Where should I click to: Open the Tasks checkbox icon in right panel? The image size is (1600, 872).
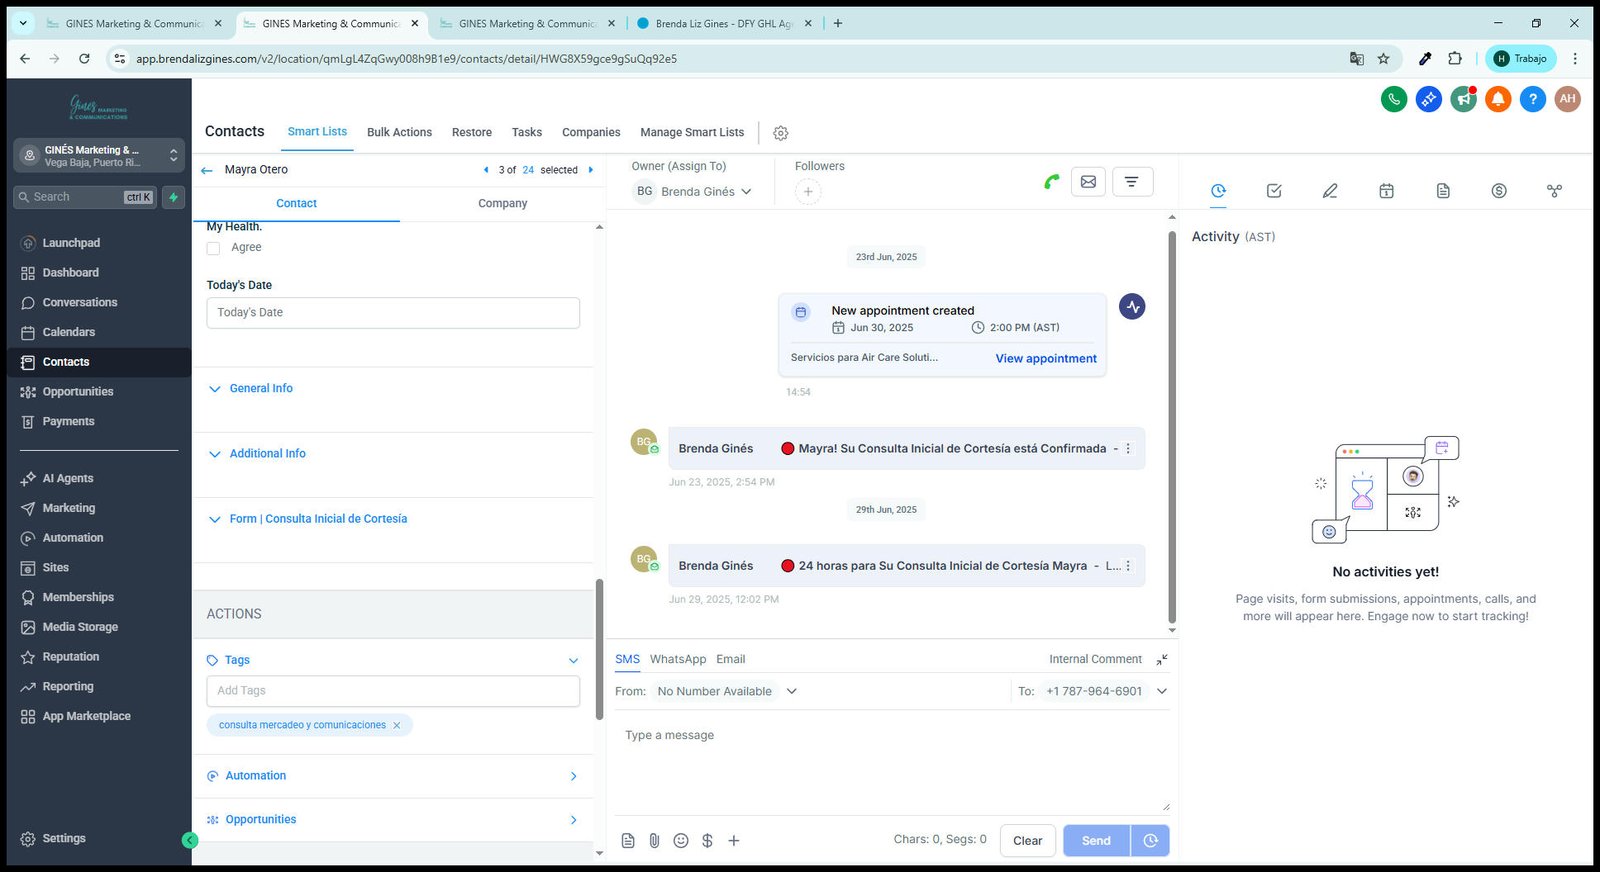(1274, 191)
